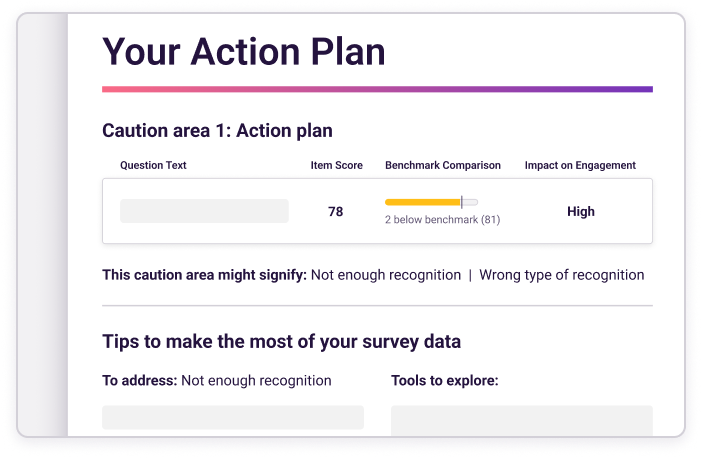Select the "Tools to explore:" heading

click(x=444, y=381)
